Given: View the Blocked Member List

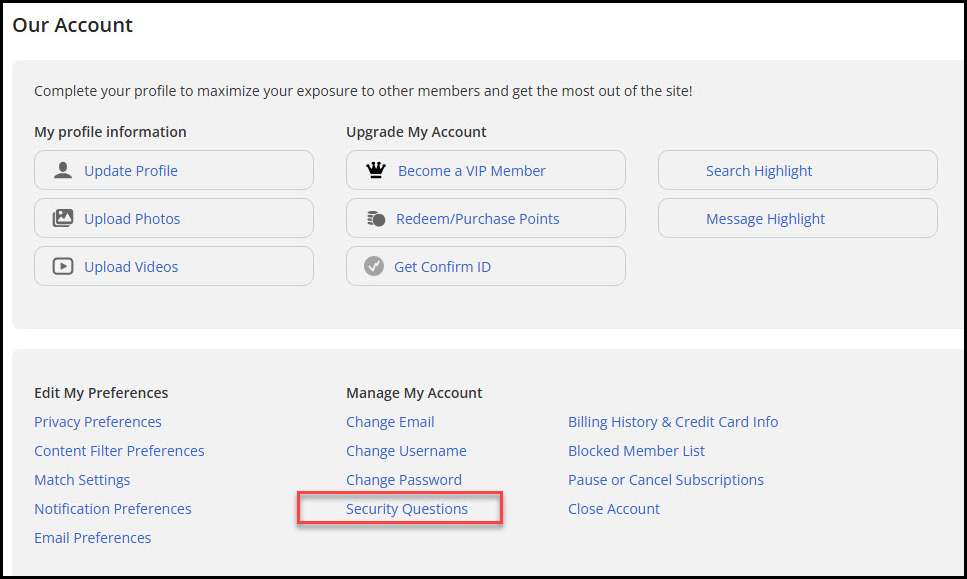Looking at the screenshot, I should click(636, 451).
